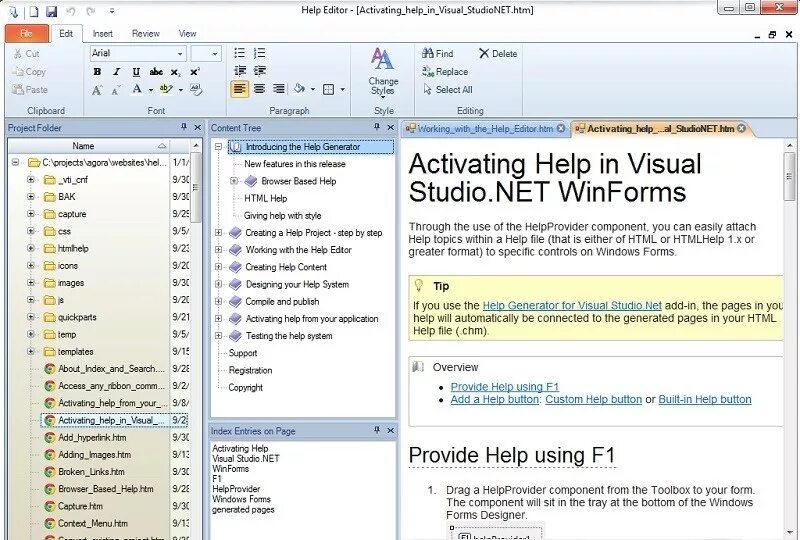This screenshot has width=800, height=540.
Task: Open Help Generator for Visual Studio.Net link
Action: [572, 306]
